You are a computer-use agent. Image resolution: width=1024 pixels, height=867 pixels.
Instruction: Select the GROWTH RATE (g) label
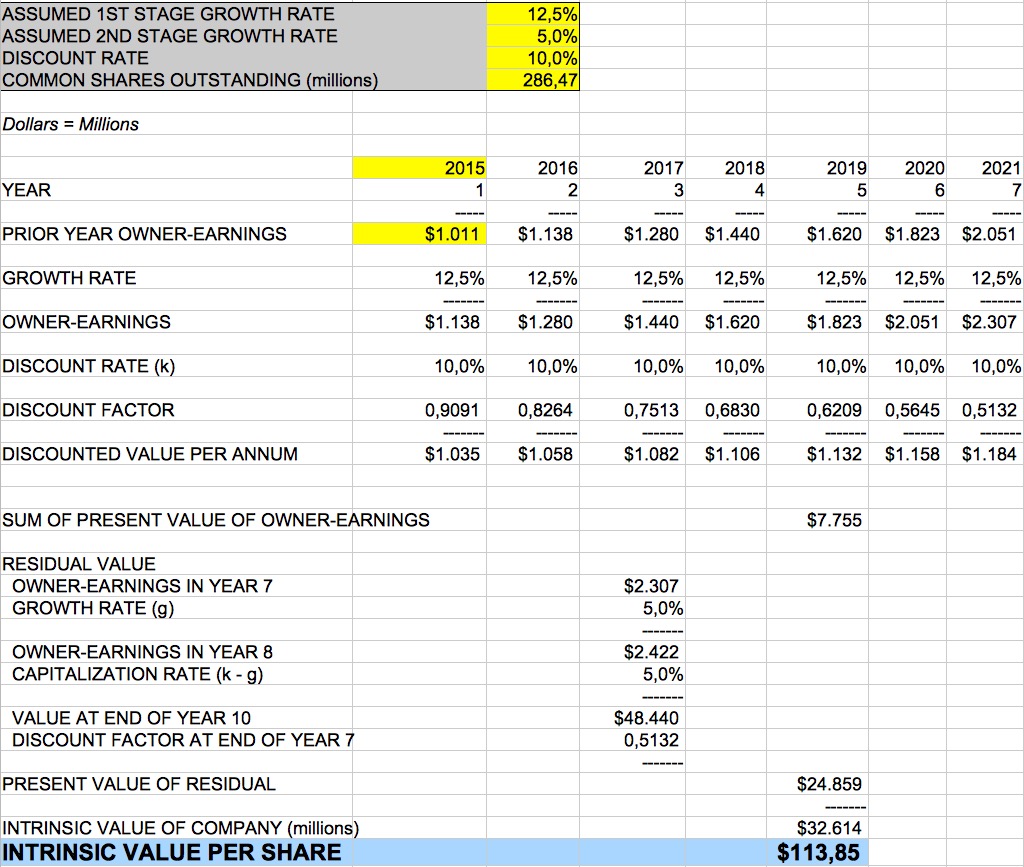[x=93, y=608]
